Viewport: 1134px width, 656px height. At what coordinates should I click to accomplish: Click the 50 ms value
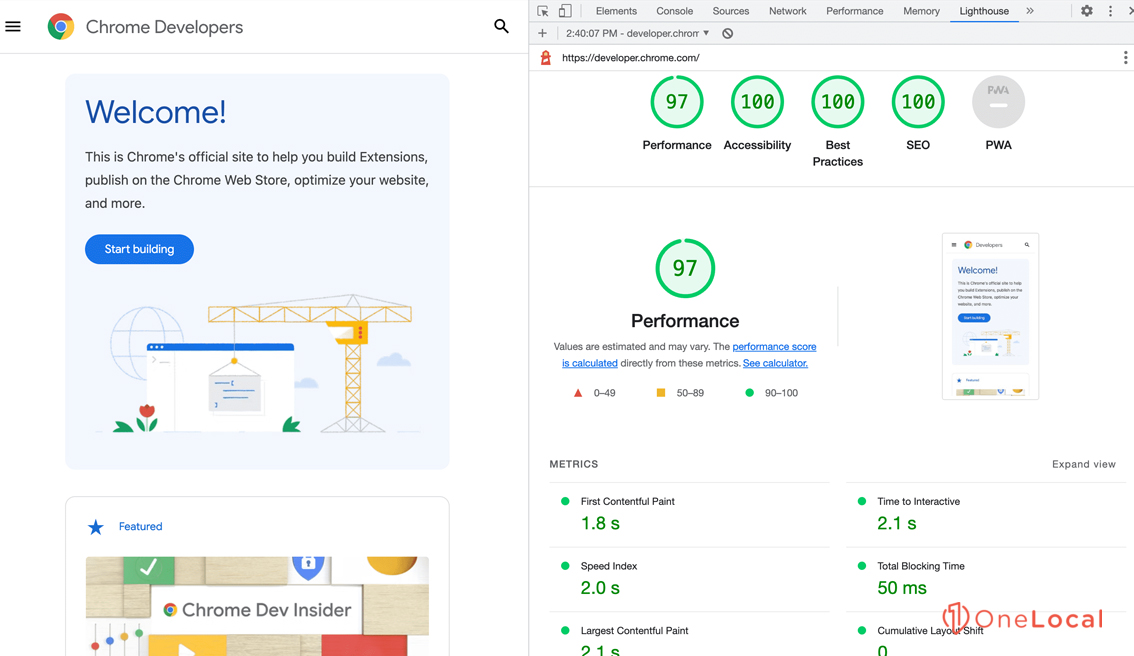click(902, 588)
